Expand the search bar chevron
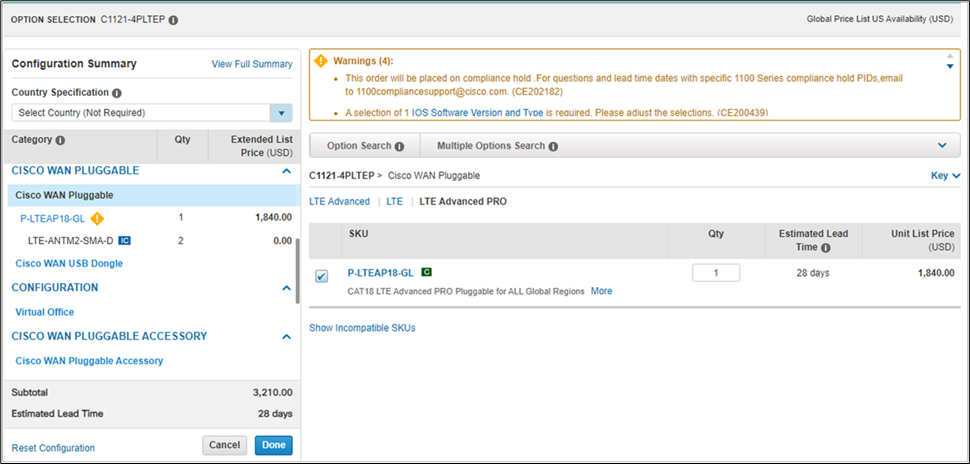This screenshot has height=464, width=970. click(942, 146)
